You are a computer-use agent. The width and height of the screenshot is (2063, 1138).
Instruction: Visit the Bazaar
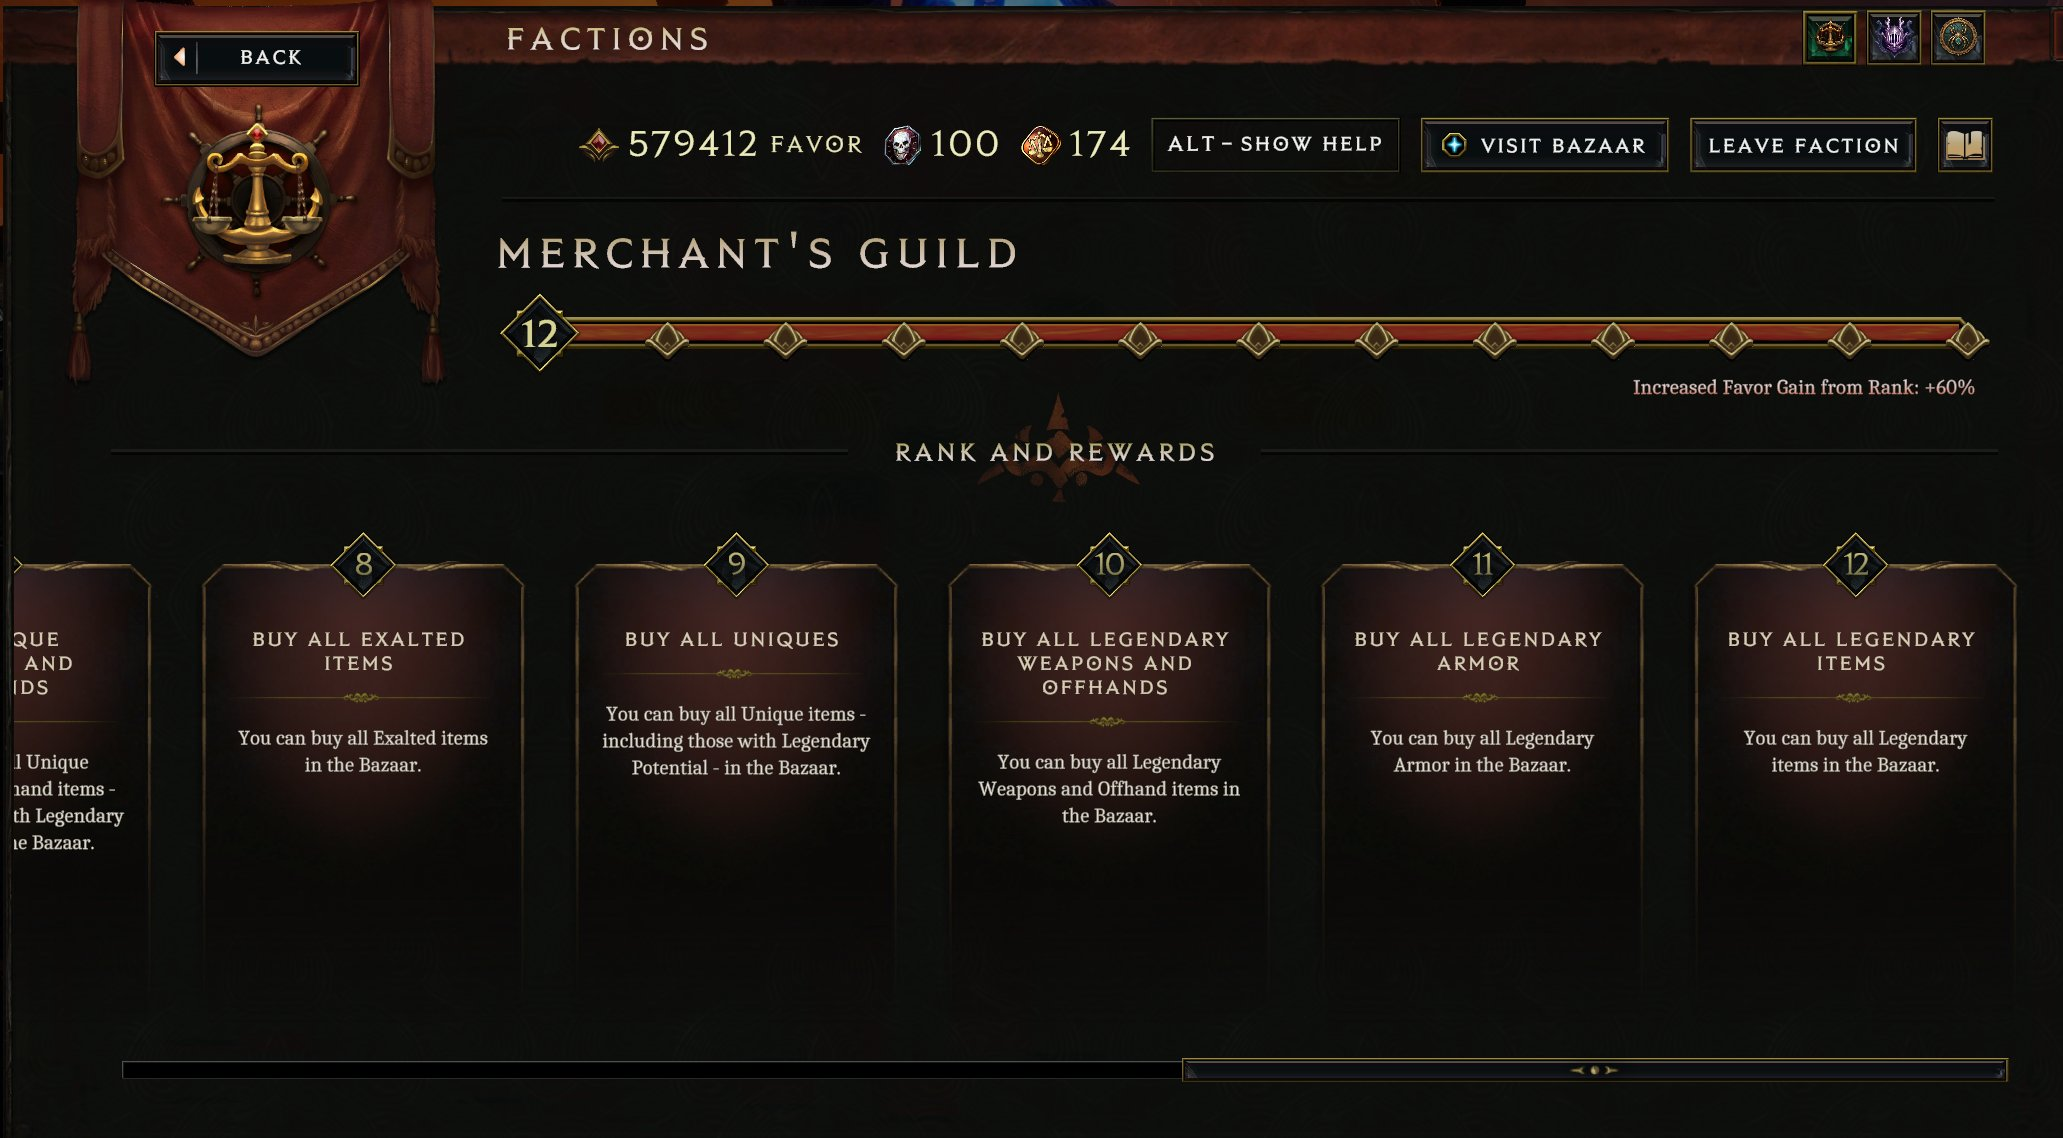[x=1544, y=146]
